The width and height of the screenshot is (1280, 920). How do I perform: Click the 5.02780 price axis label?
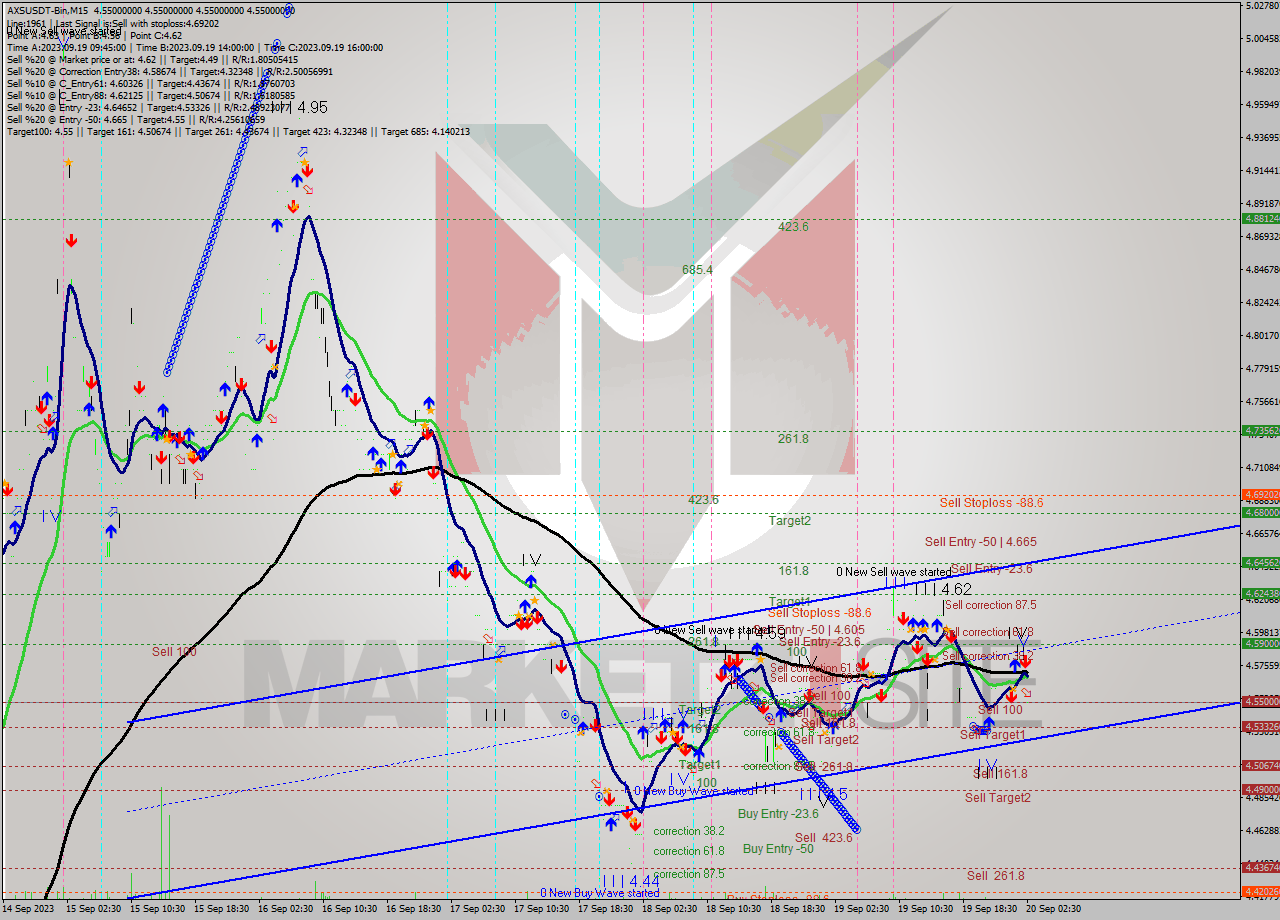1261,5
